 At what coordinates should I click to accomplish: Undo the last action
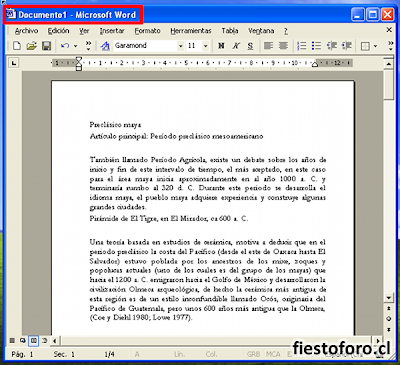click(x=65, y=46)
